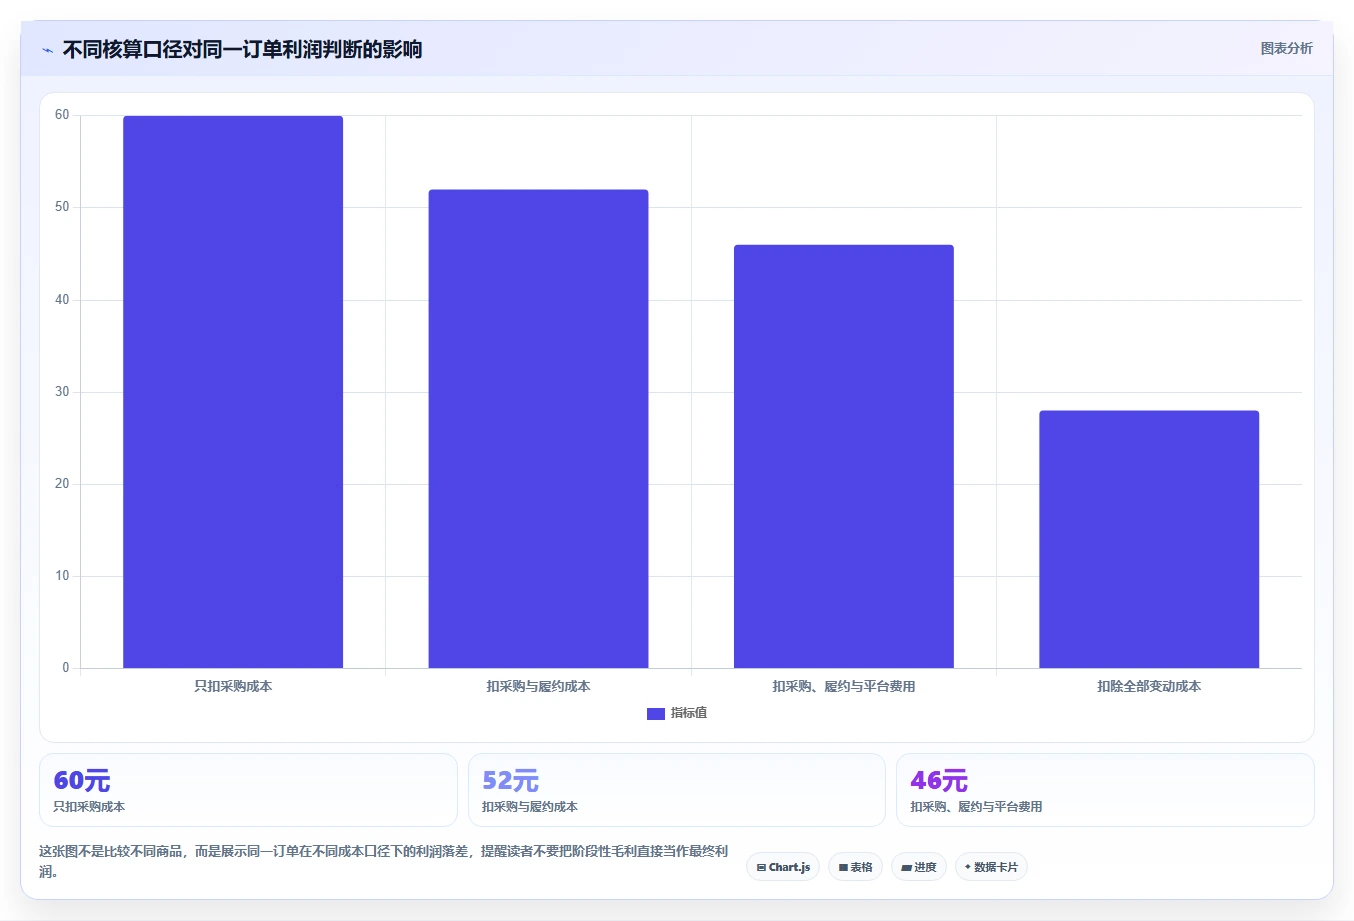
Task: Click x-axis label 扣除全部变动成本
Action: tap(1149, 686)
